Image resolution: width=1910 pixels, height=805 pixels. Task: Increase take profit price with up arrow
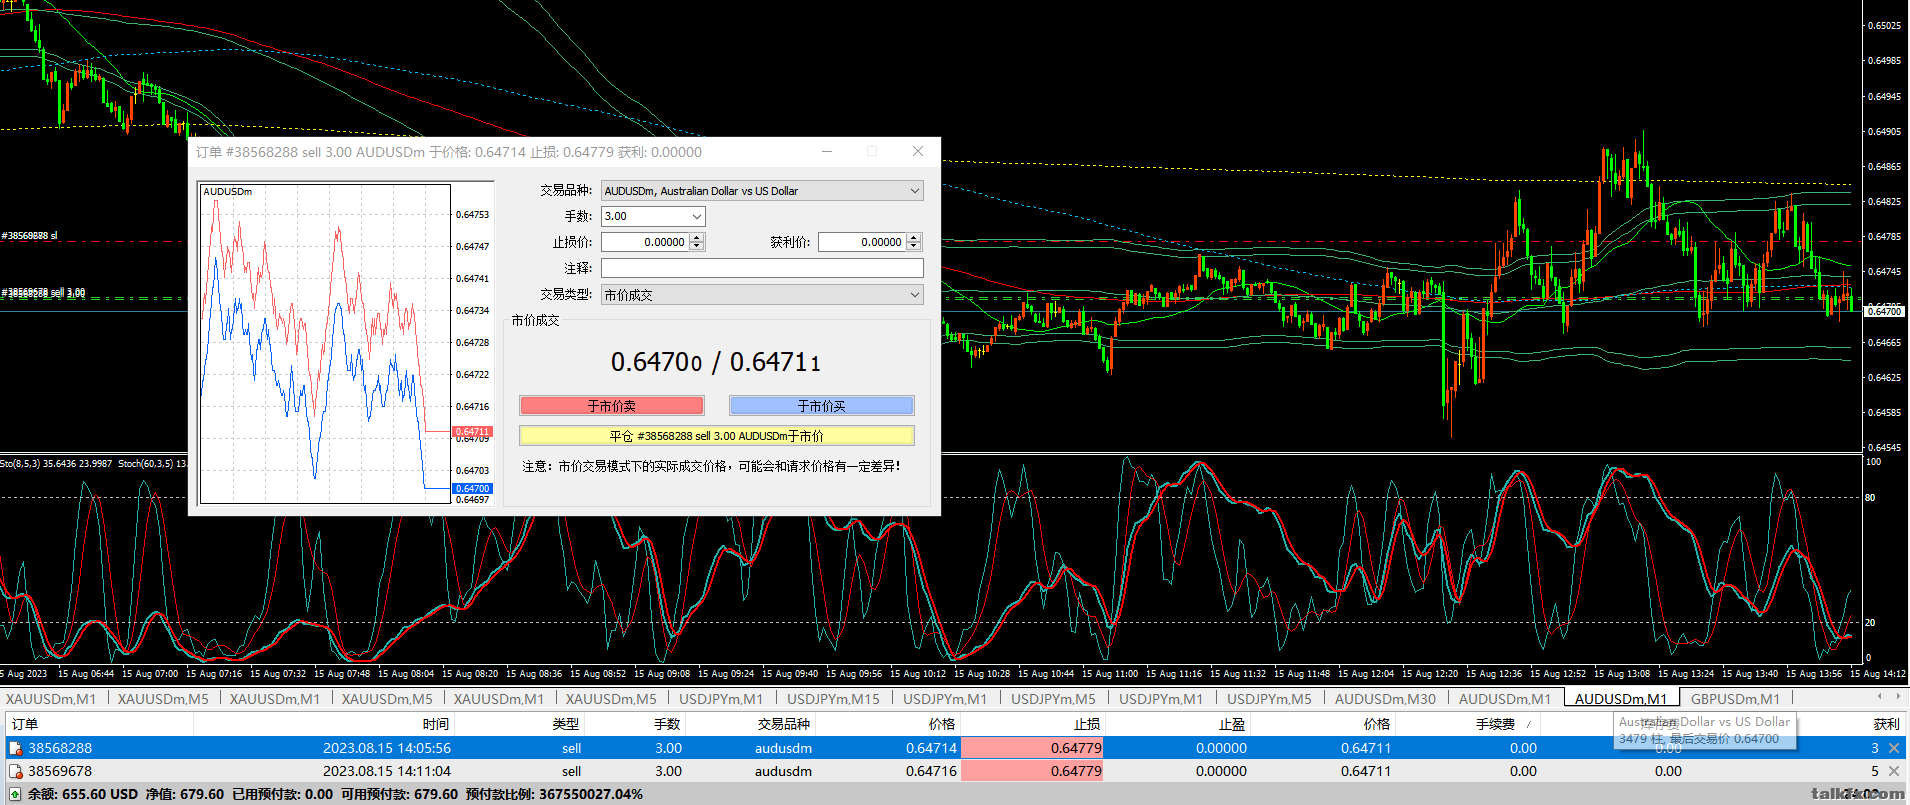click(914, 238)
